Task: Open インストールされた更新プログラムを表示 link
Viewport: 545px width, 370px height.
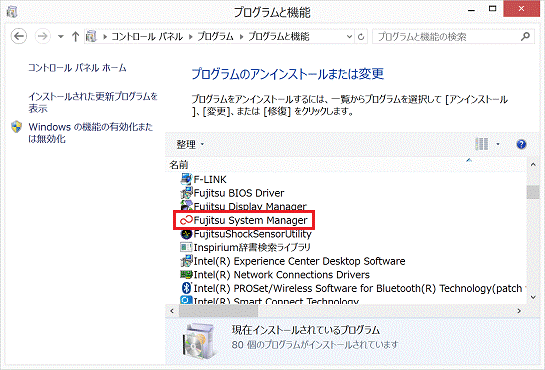Action: (x=93, y=102)
